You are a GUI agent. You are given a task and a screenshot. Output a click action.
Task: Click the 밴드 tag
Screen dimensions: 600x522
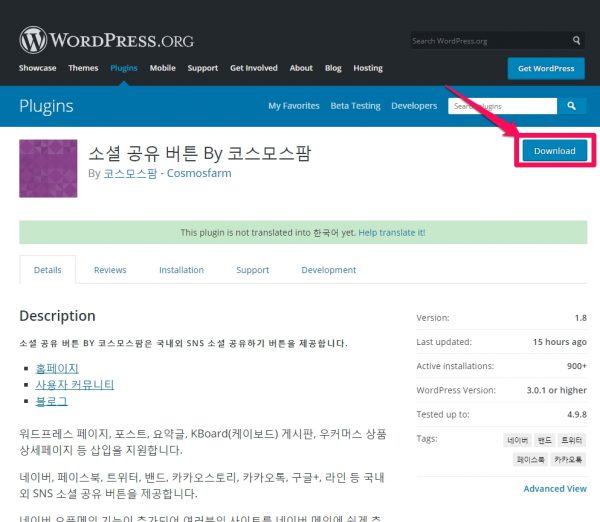544,440
